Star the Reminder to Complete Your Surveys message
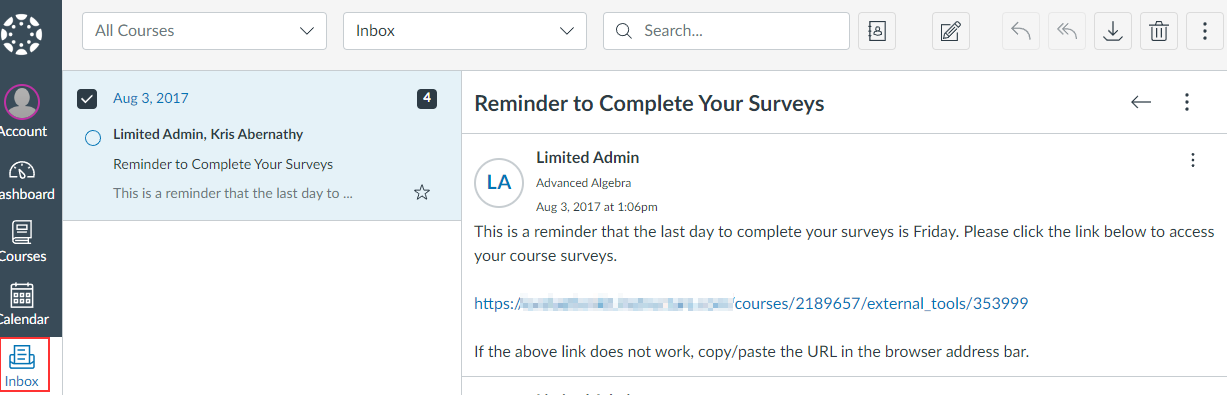Screen dimensions: 1227x395 [x=422, y=192]
